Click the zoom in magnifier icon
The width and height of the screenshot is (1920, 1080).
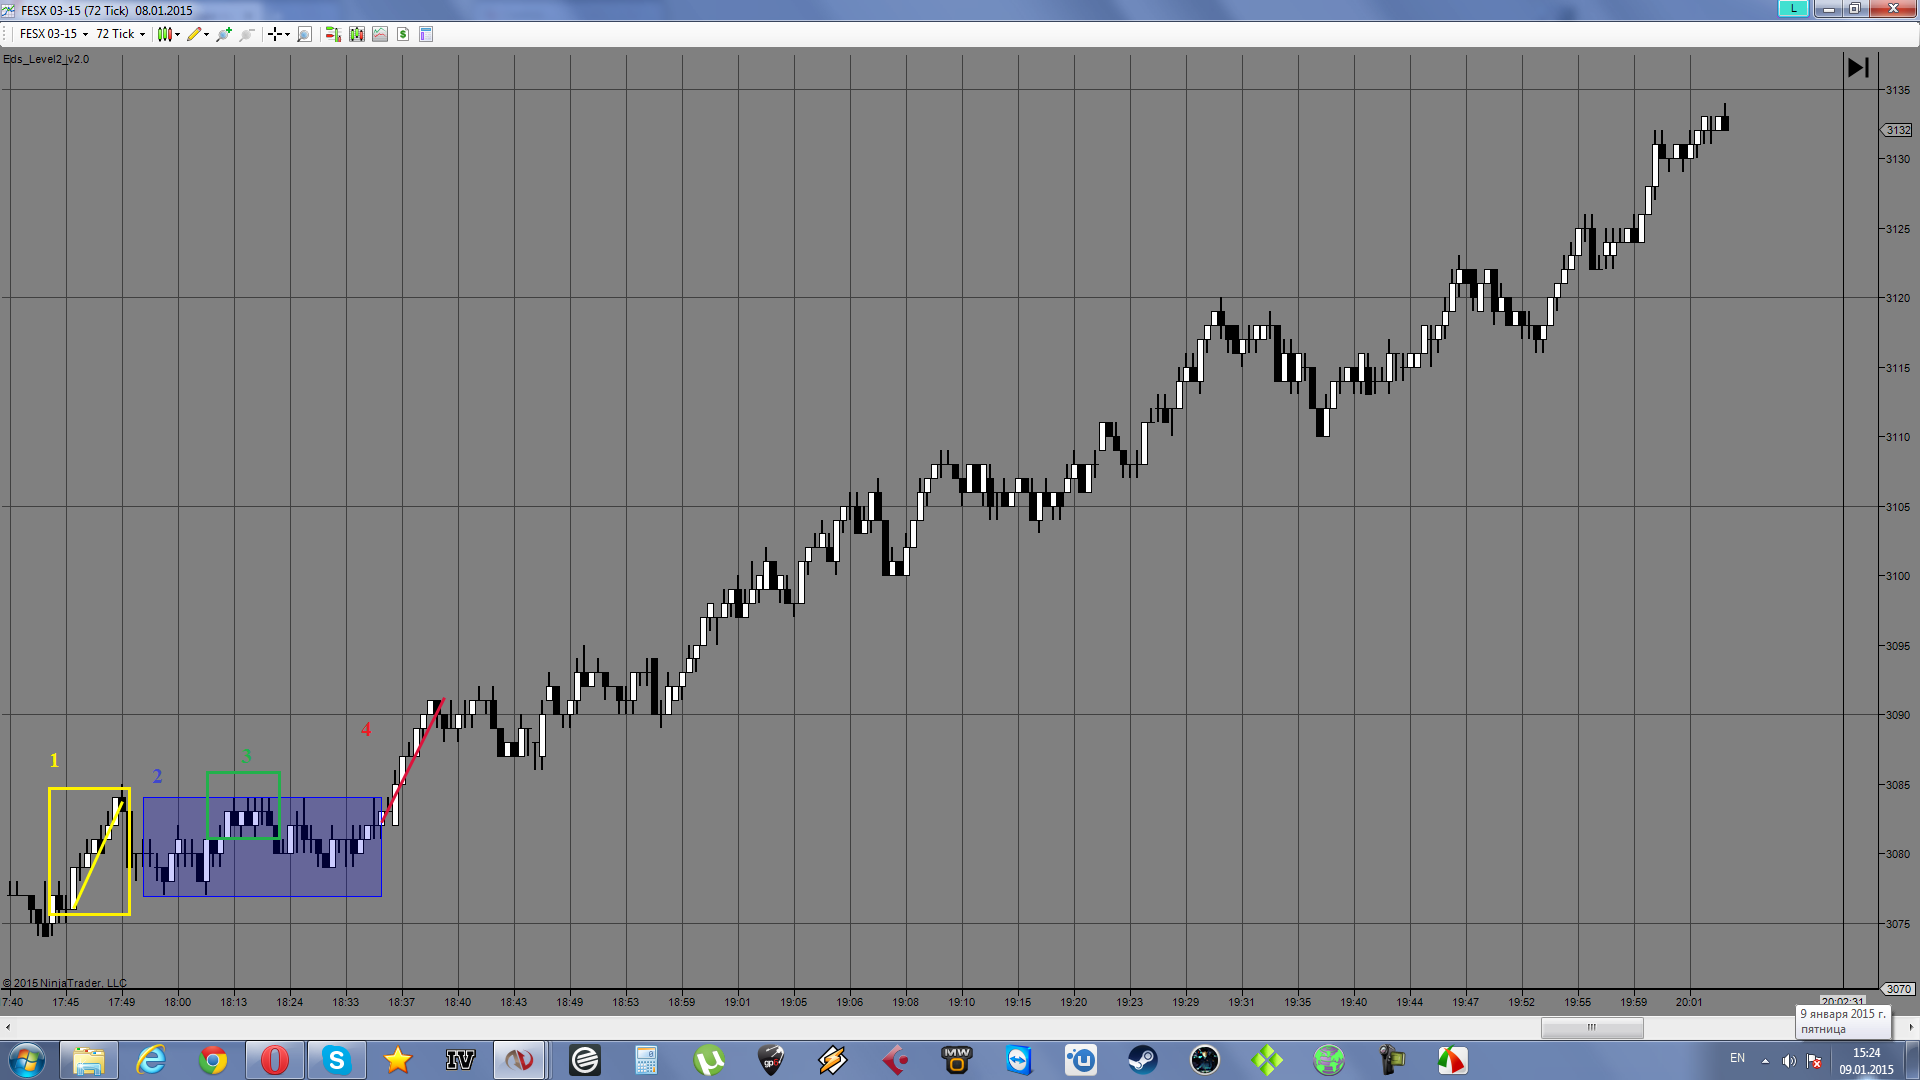coord(224,34)
